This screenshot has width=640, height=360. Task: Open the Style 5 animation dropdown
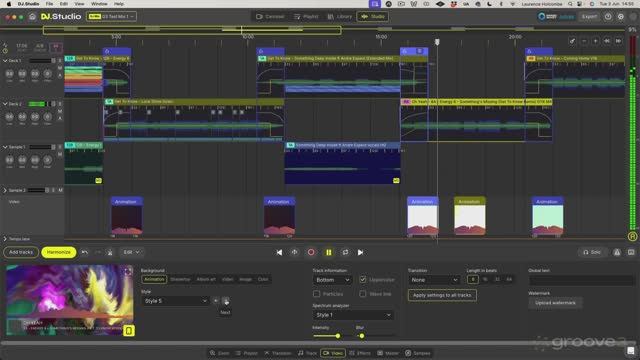pos(175,301)
